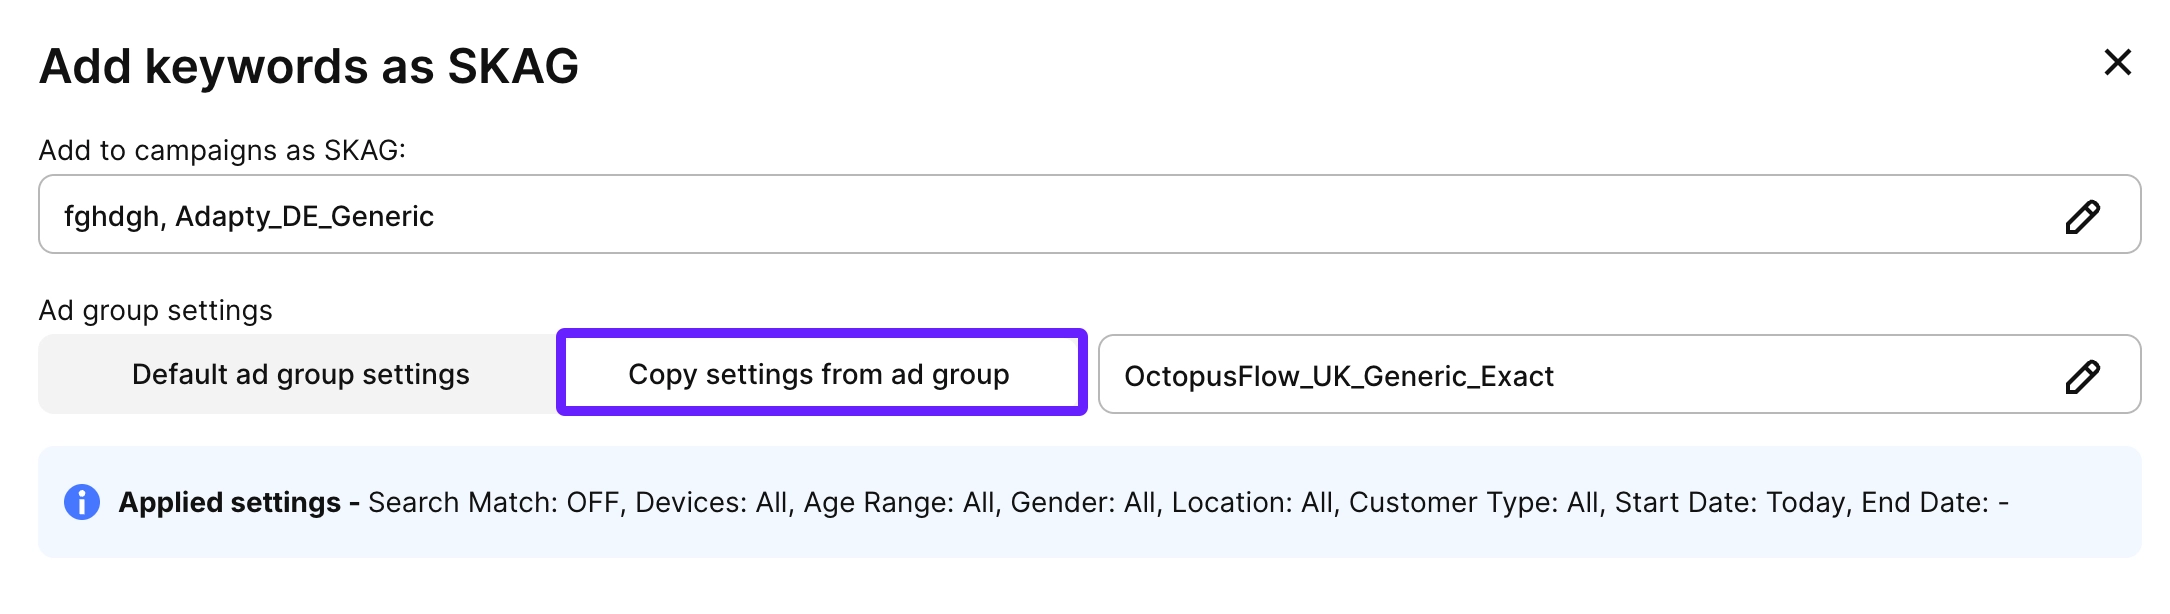Click the blue info icon in the banner
This screenshot has height=614, width=2170.
point(82,502)
